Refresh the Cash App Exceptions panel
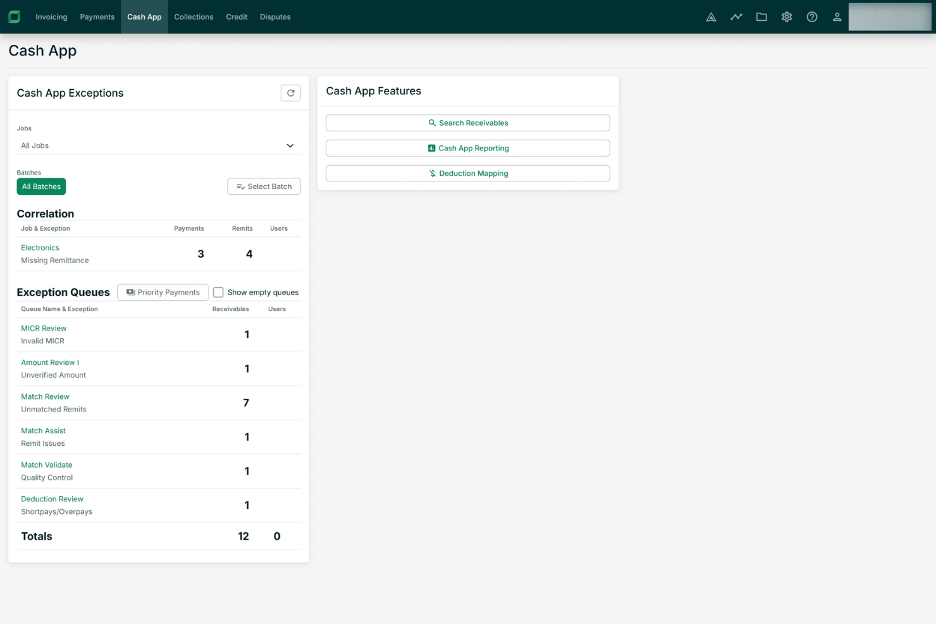This screenshot has width=936, height=624. 291,93
